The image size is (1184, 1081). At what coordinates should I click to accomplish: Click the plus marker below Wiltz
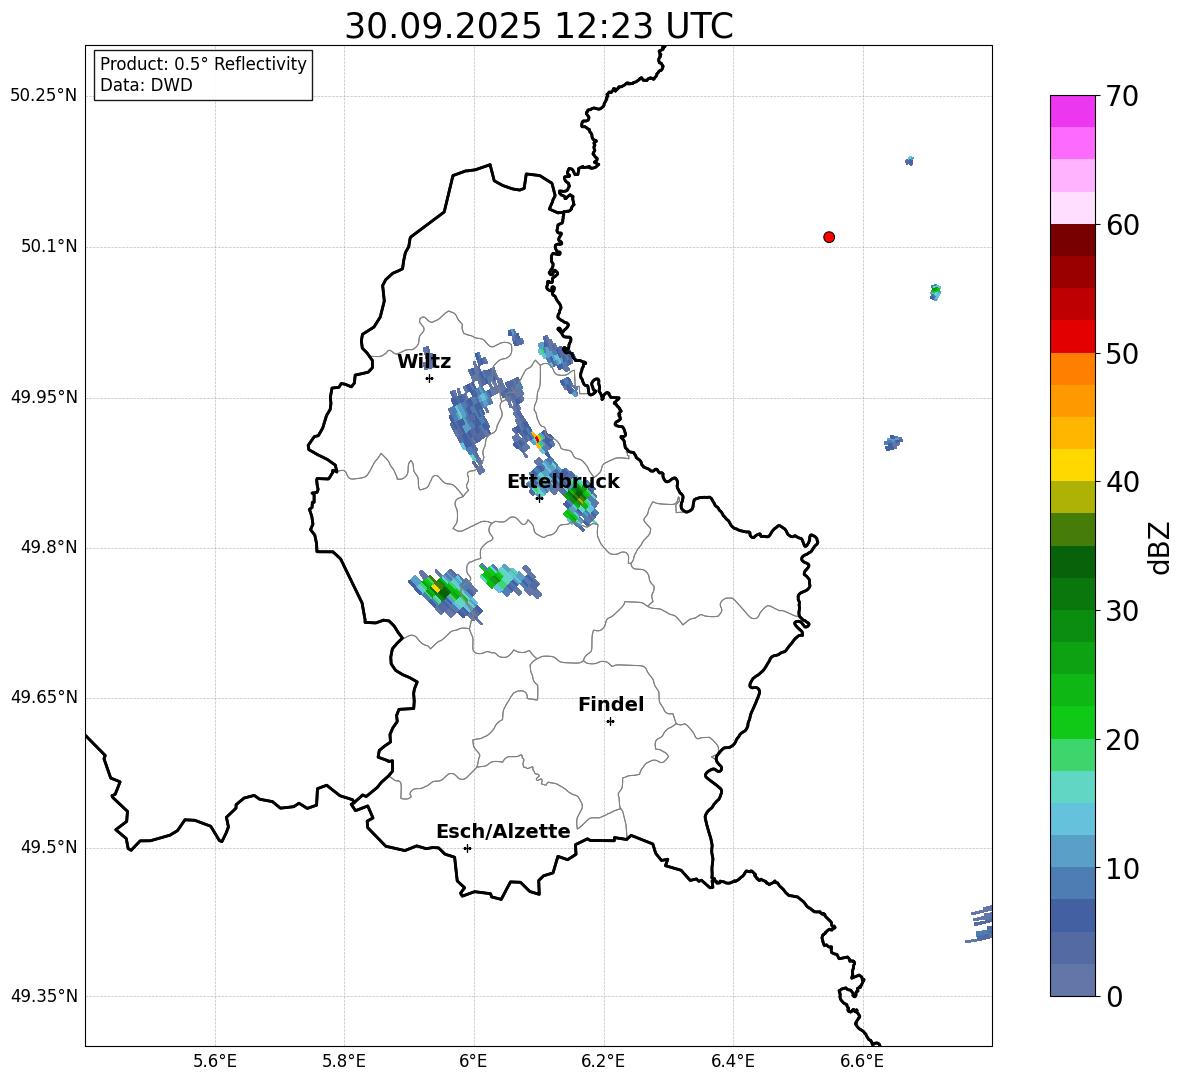[x=430, y=379]
